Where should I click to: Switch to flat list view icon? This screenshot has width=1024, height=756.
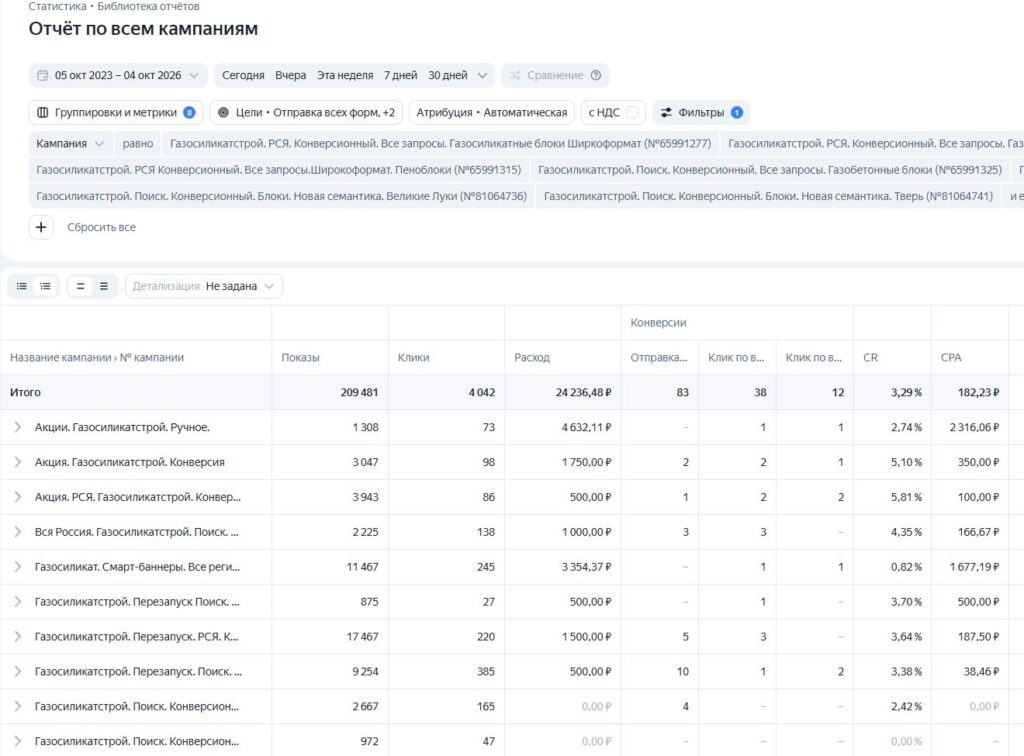tap(22, 286)
